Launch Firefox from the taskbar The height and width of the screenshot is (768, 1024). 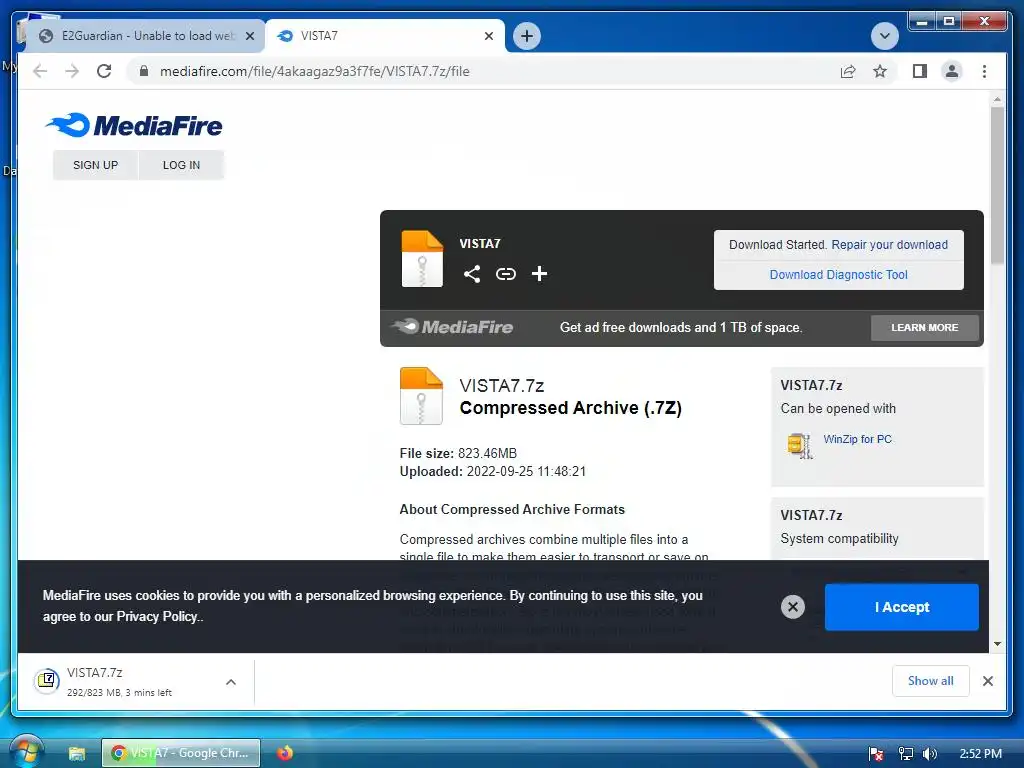pyautogui.click(x=285, y=753)
